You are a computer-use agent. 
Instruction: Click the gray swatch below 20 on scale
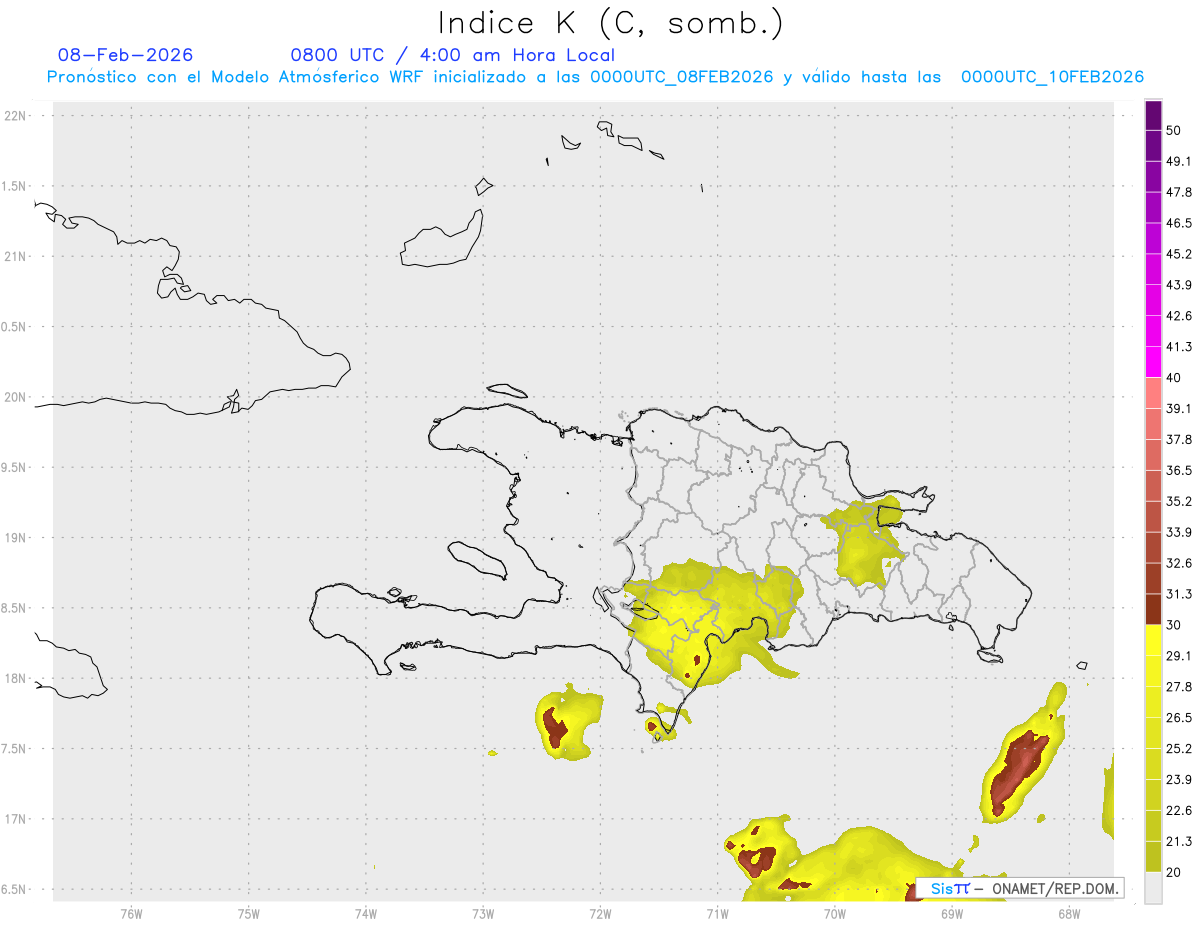1153,888
